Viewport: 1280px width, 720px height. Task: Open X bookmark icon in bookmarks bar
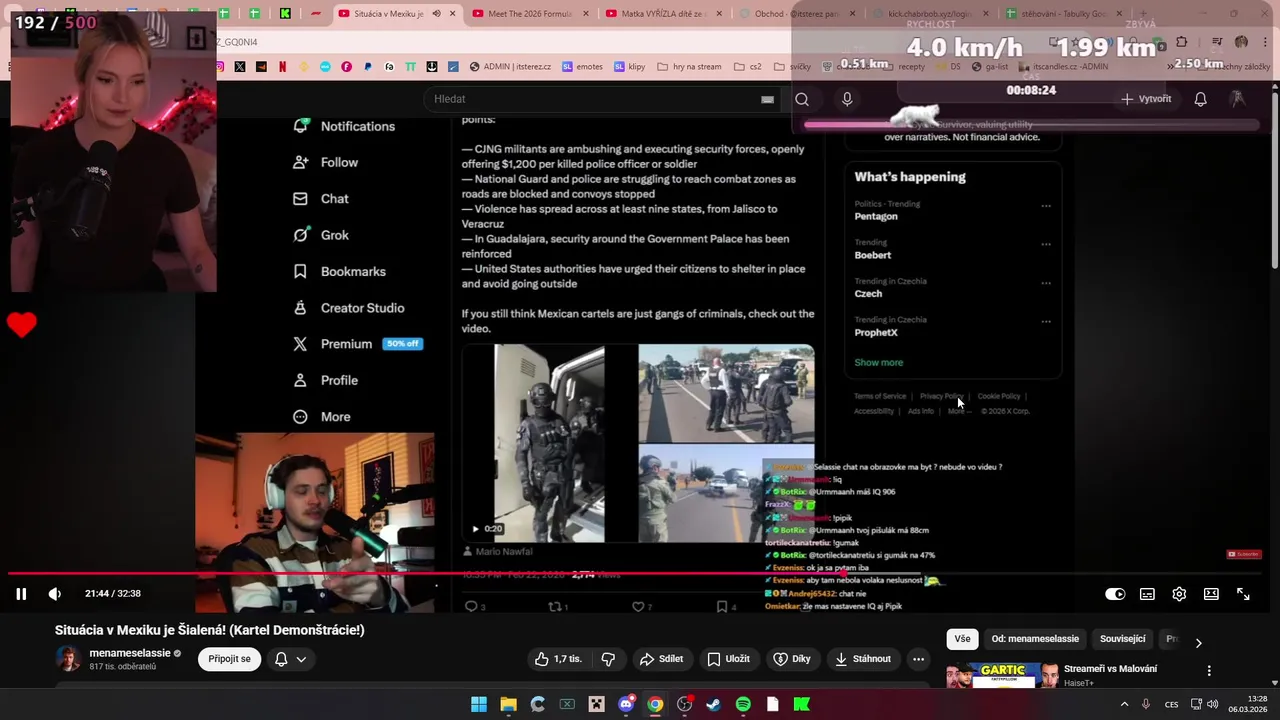(240, 67)
